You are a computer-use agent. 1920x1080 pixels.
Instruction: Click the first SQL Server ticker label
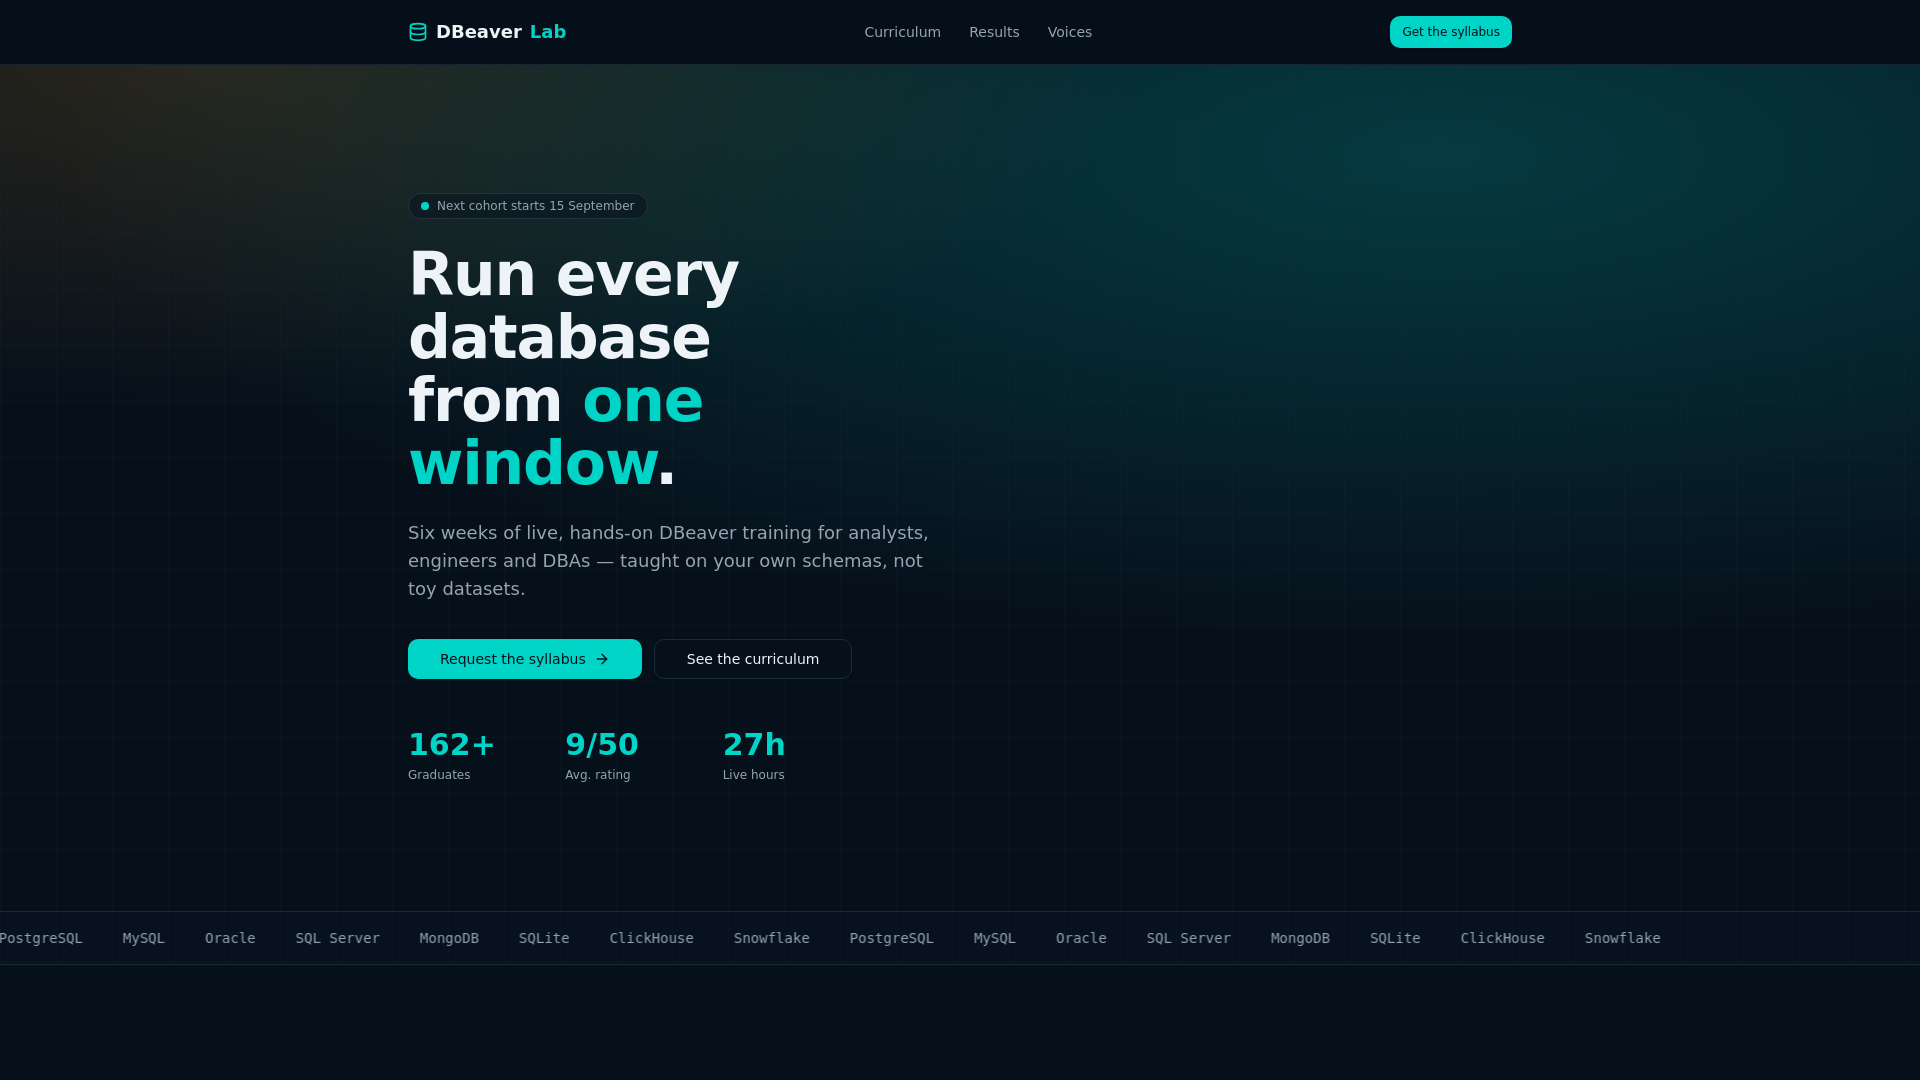coord(338,938)
